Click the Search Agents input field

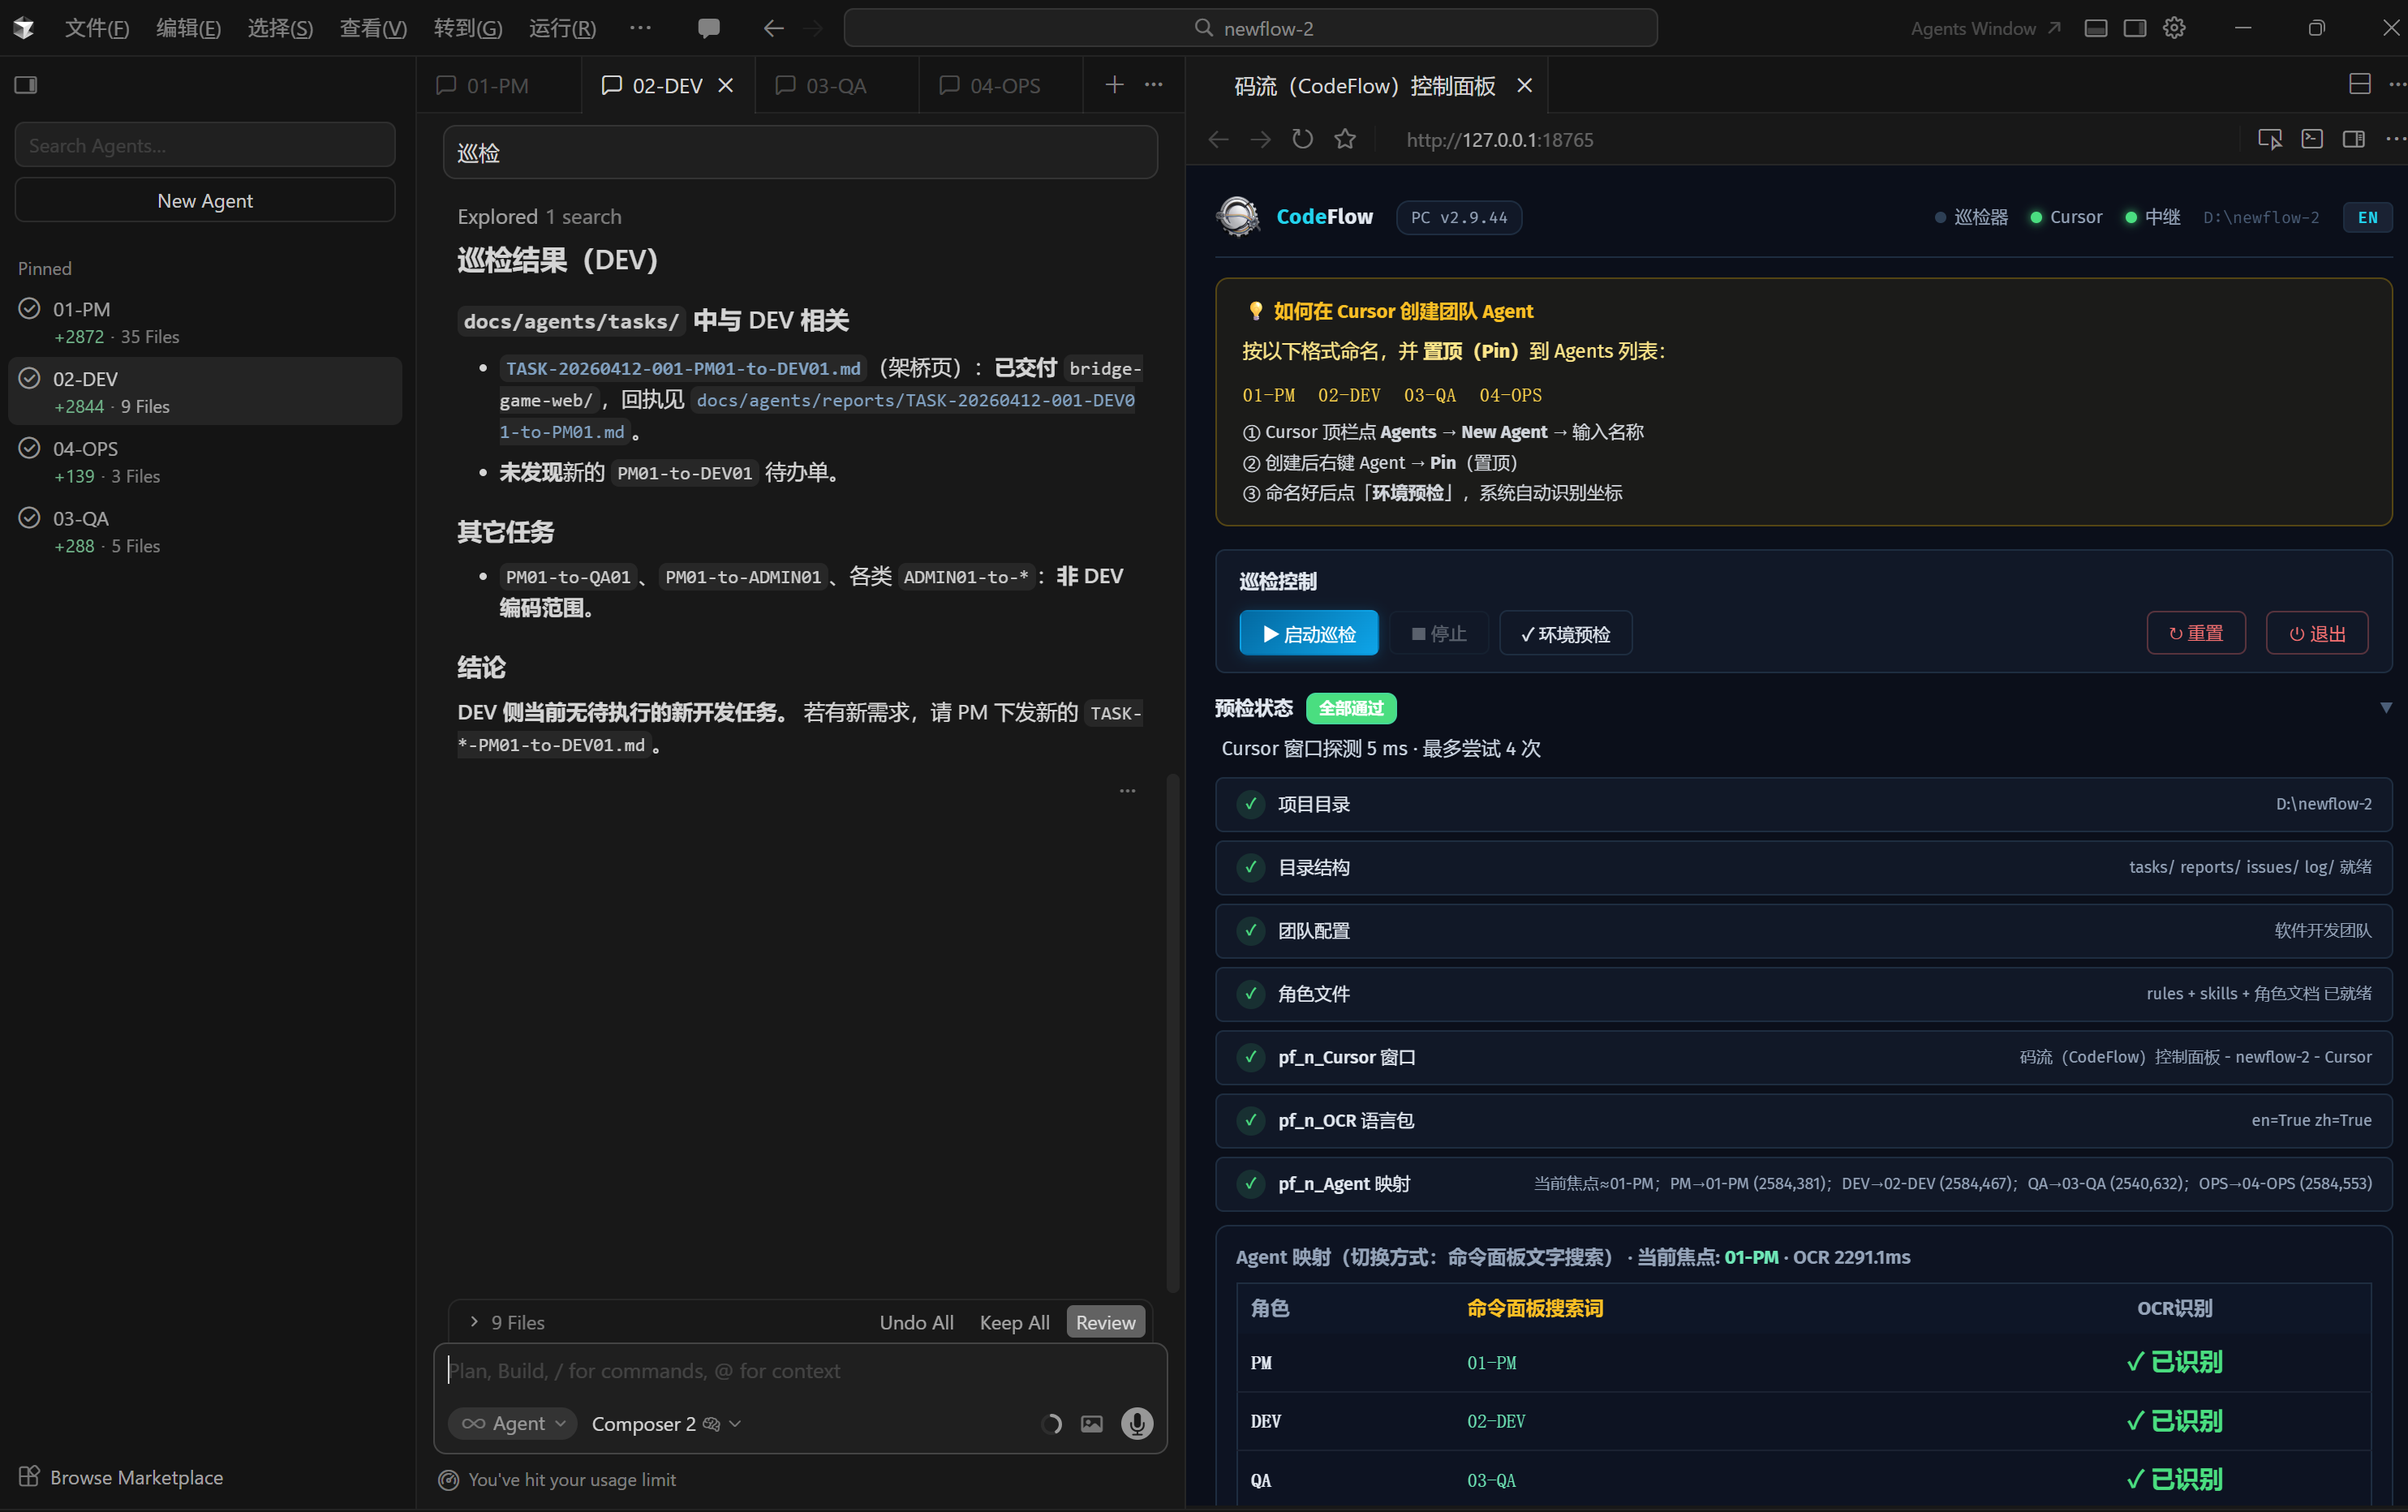[x=205, y=145]
